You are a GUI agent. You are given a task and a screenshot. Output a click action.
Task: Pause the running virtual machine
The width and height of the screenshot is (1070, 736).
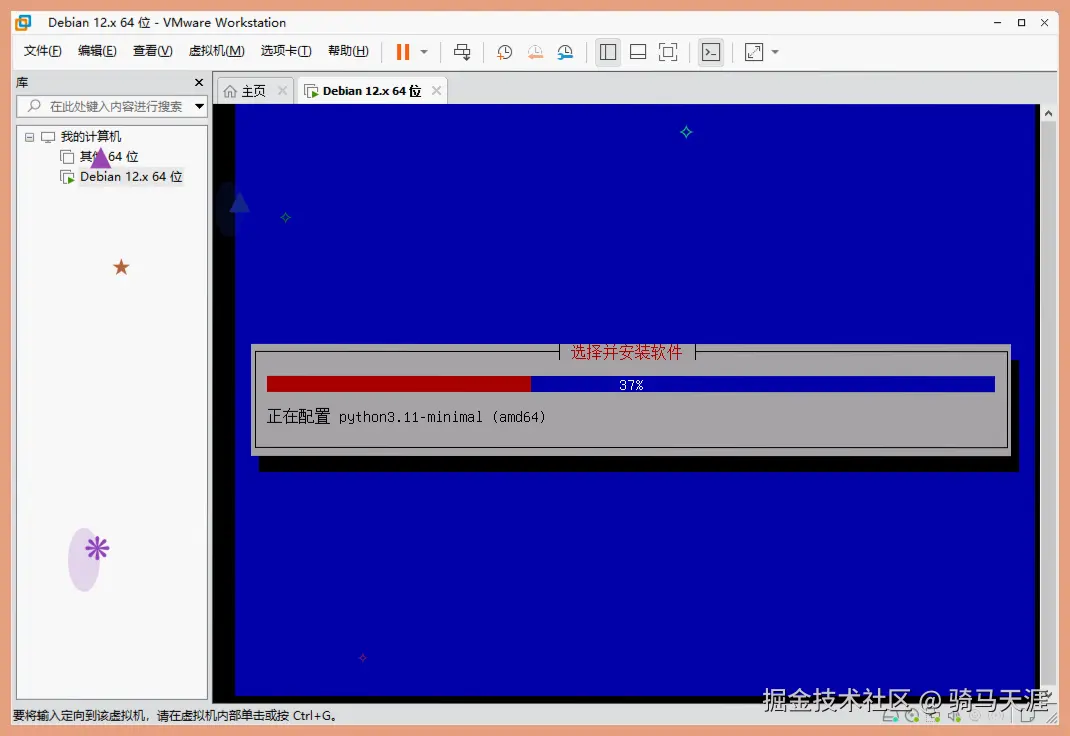click(x=403, y=52)
